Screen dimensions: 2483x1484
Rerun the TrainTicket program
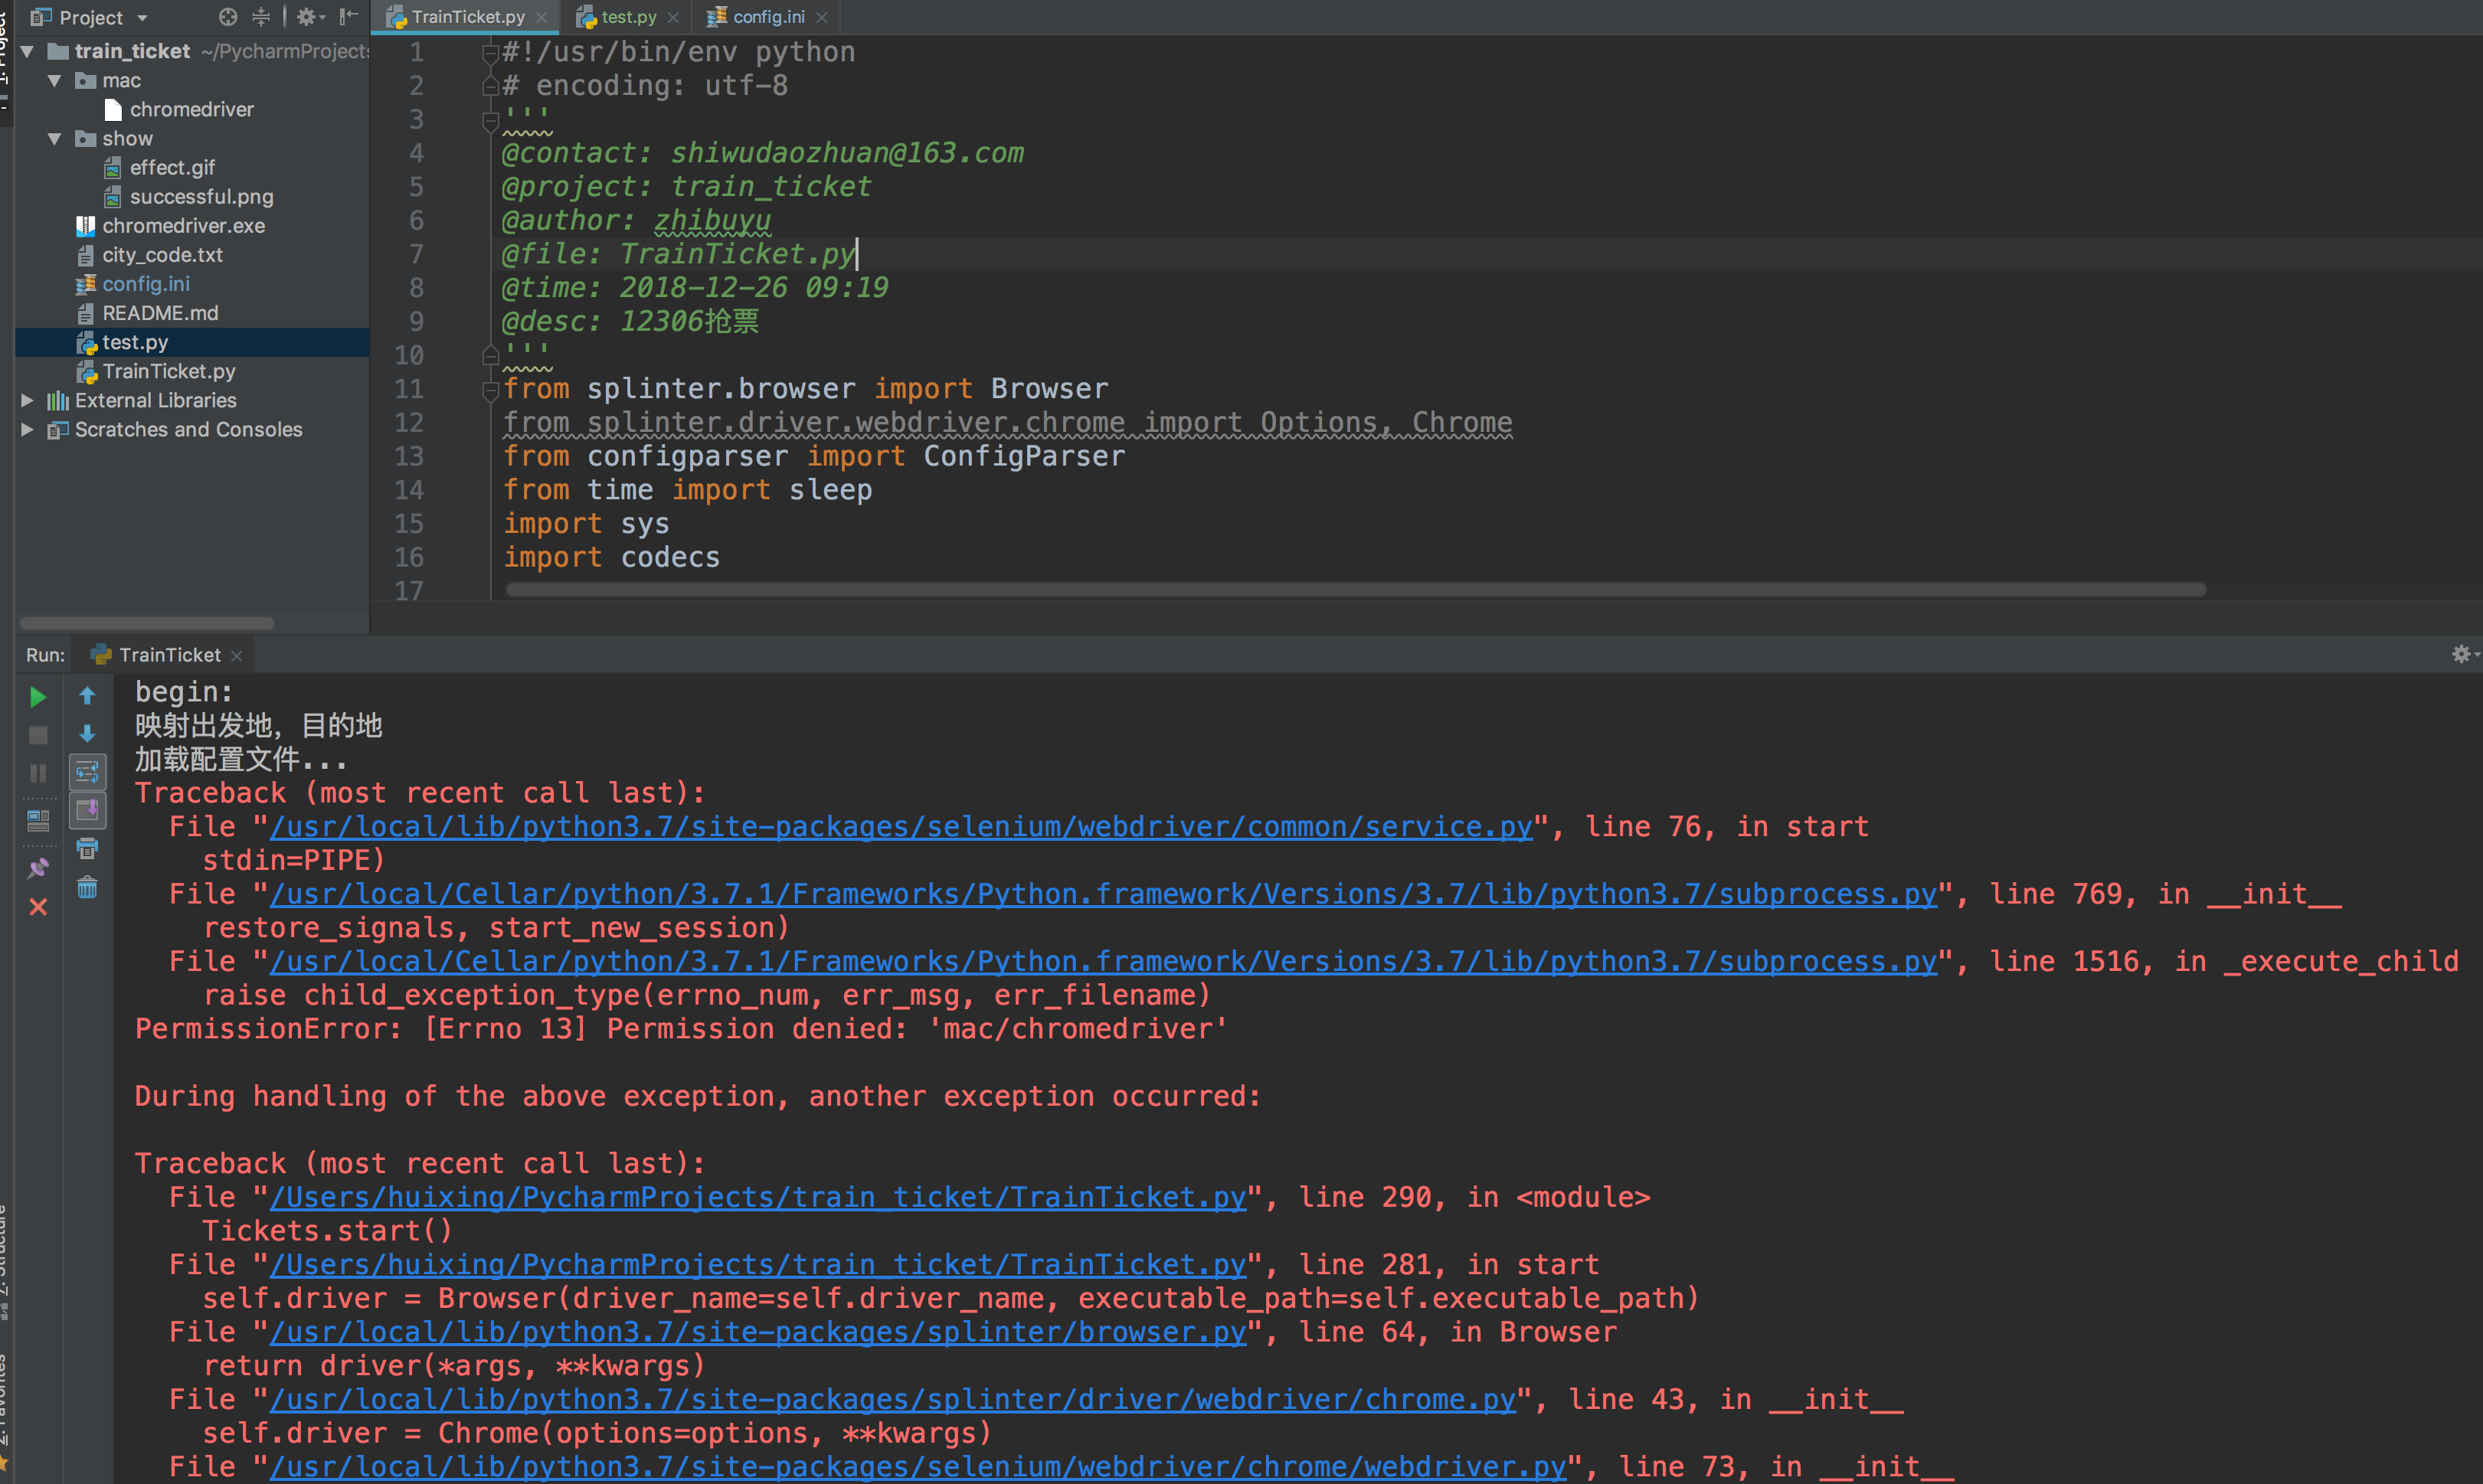tap(38, 695)
